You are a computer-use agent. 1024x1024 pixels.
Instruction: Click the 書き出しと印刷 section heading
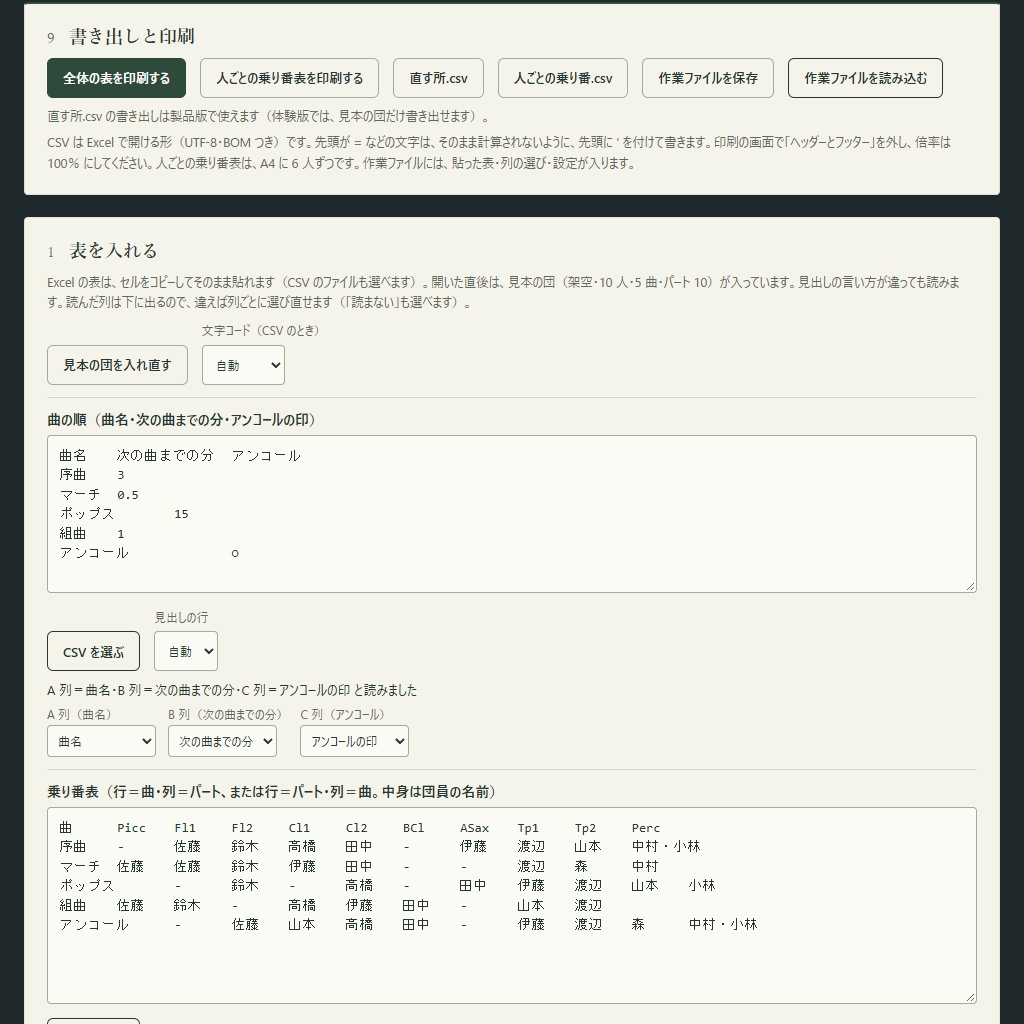pos(132,37)
